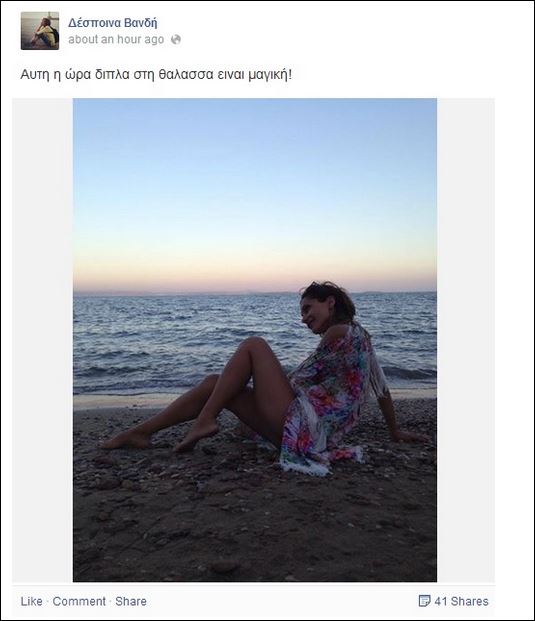The height and width of the screenshot is (621, 535).
Task: Open the Δέσποινα Βανδή profile name link
Action: (112, 23)
